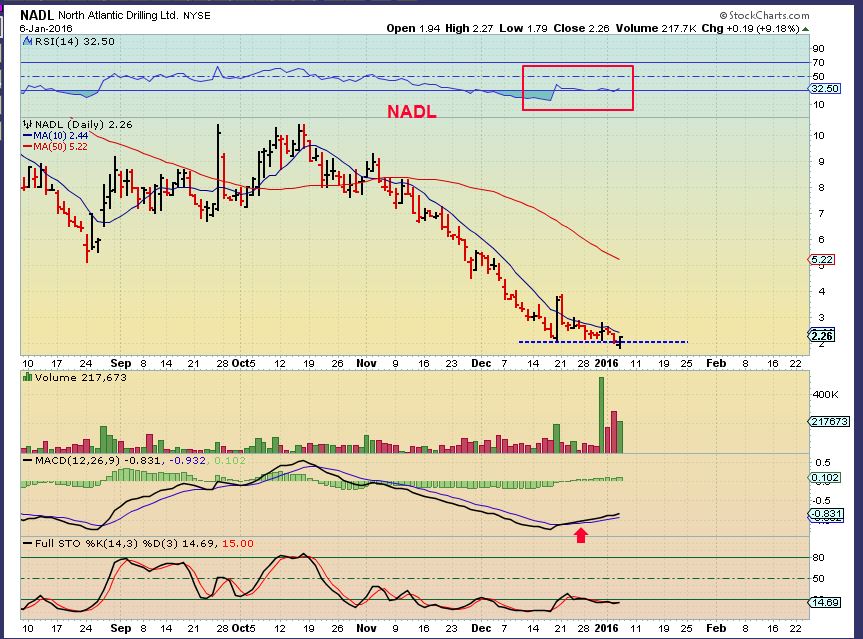Click the High 2.27 value
863x639 pixels.
click(x=469, y=29)
